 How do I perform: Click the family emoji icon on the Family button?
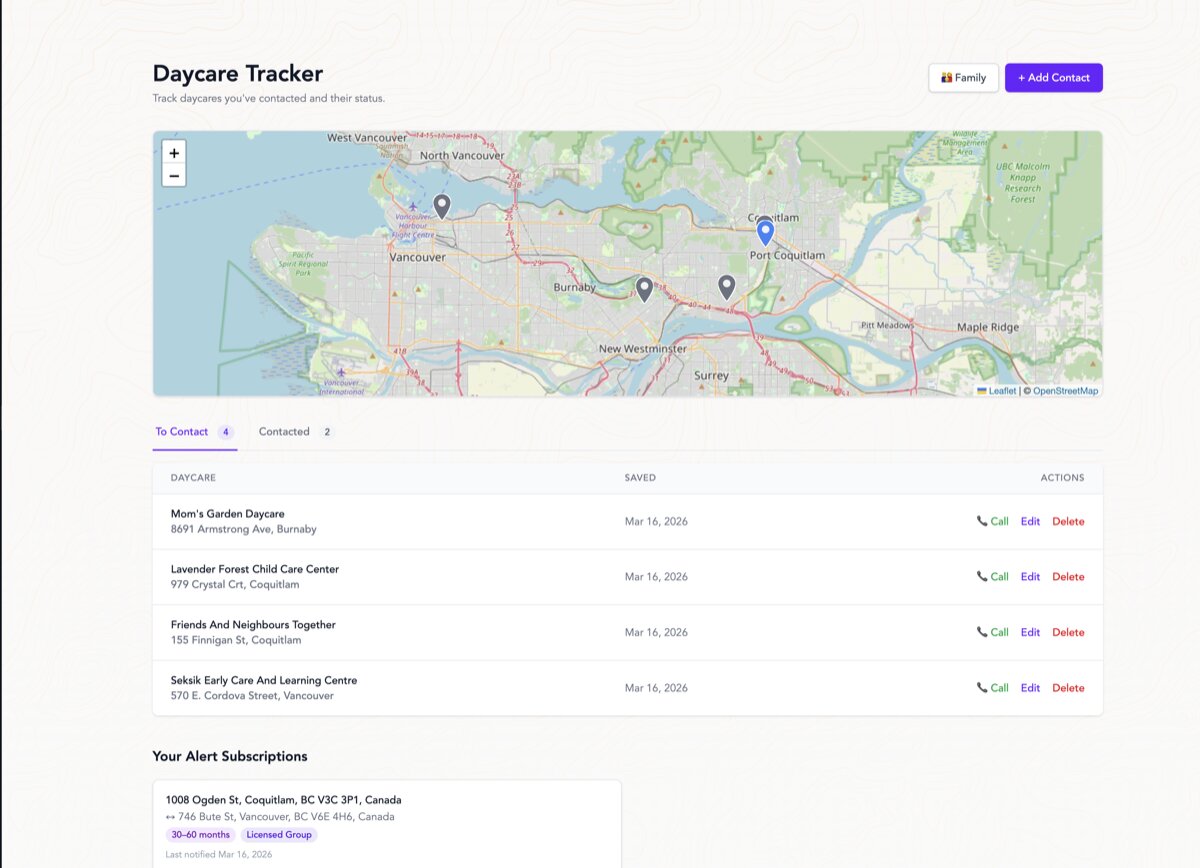tap(946, 77)
